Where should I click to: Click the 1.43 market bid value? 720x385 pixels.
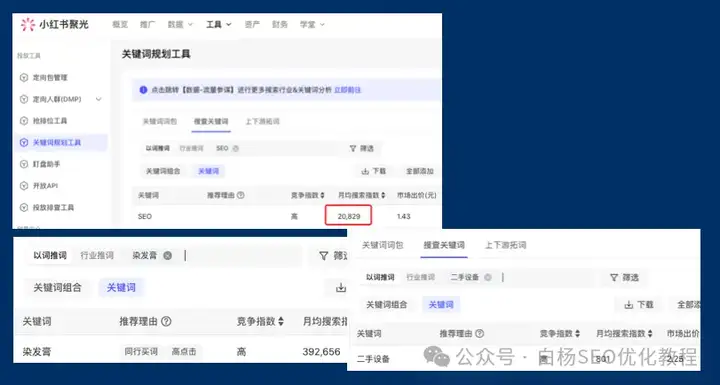(x=404, y=216)
